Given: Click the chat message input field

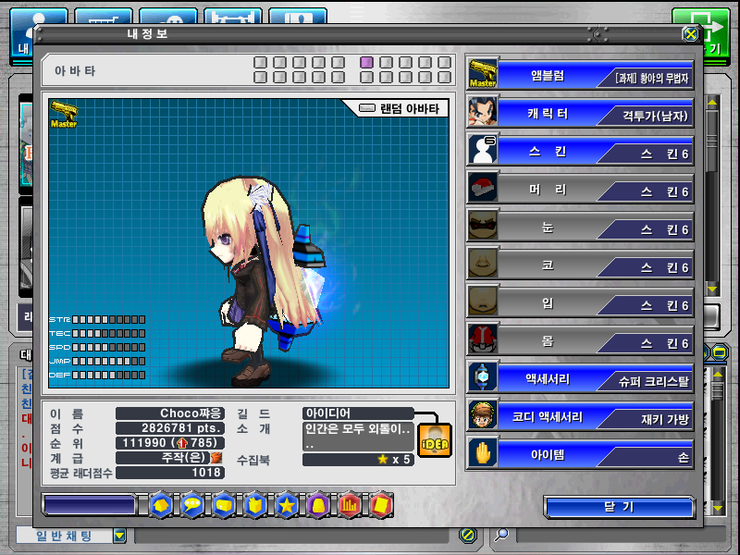Looking at the screenshot, I should [x=291, y=535].
